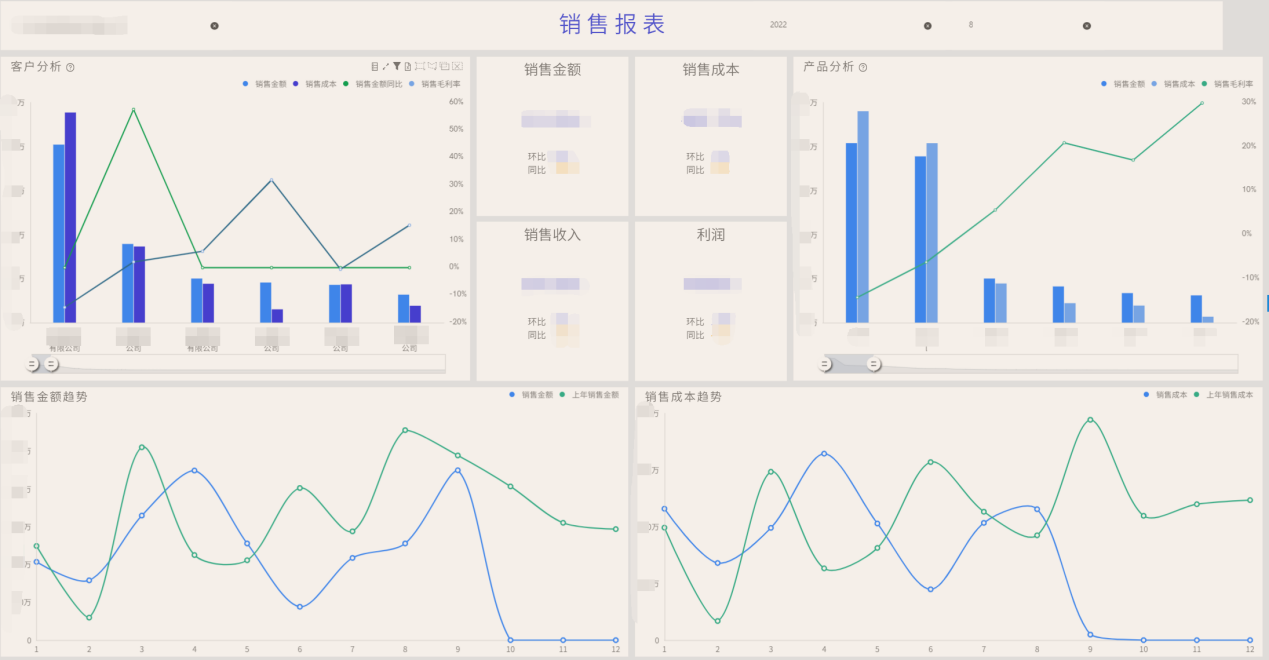Open the month filter showing 8
This screenshot has width=1269, height=660.
click(x=970, y=24)
